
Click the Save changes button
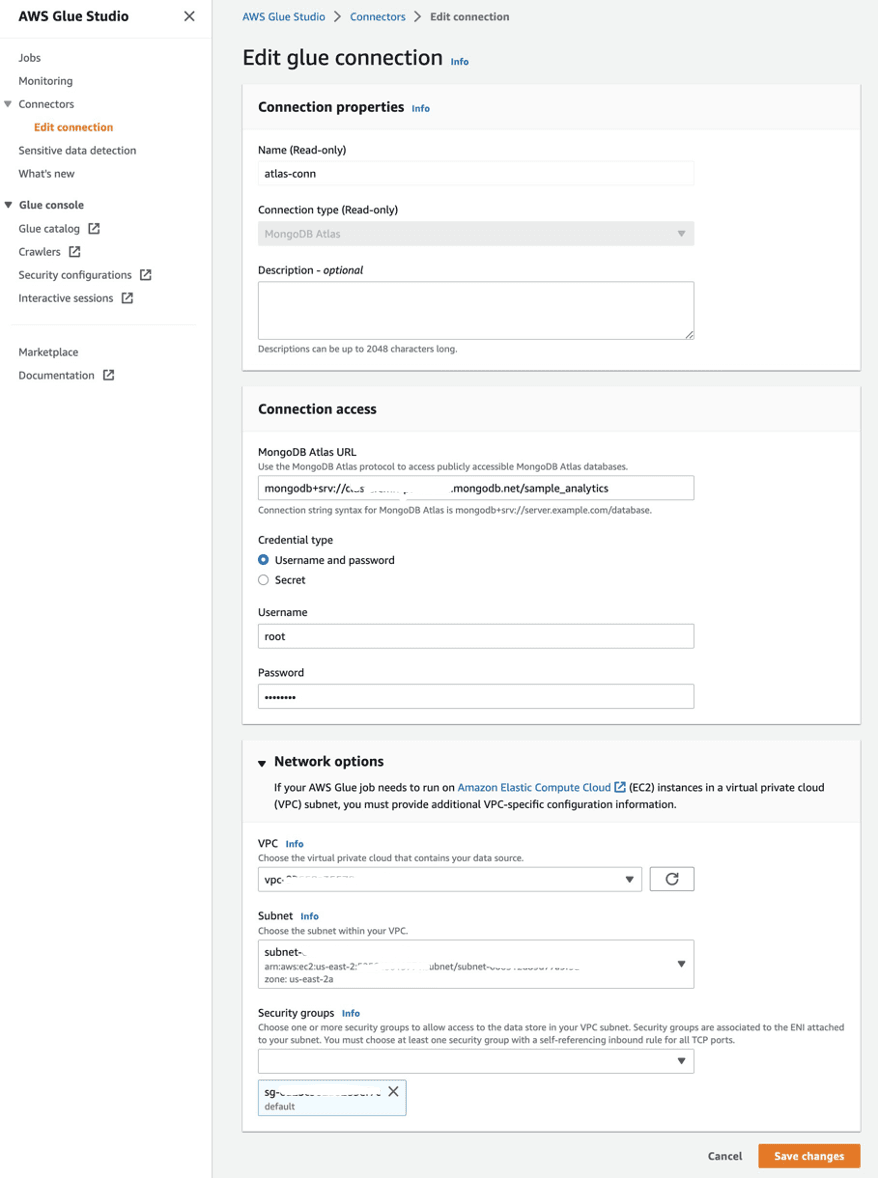(x=808, y=1156)
